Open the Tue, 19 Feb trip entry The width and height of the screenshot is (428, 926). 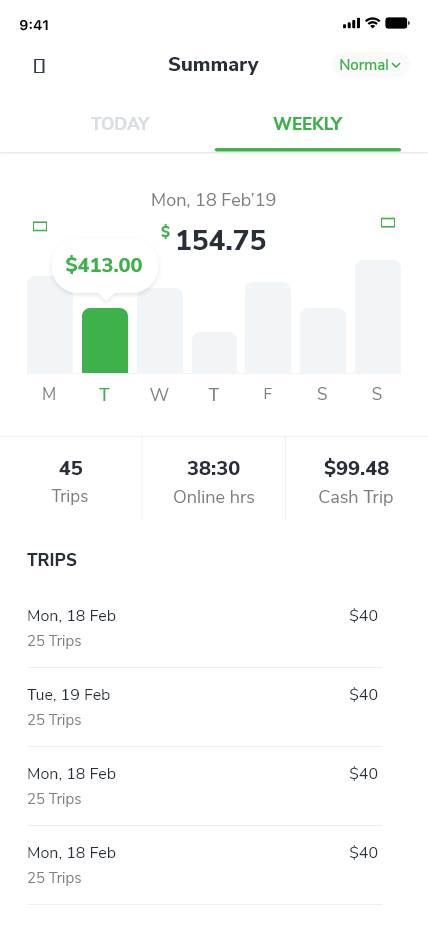tap(204, 707)
